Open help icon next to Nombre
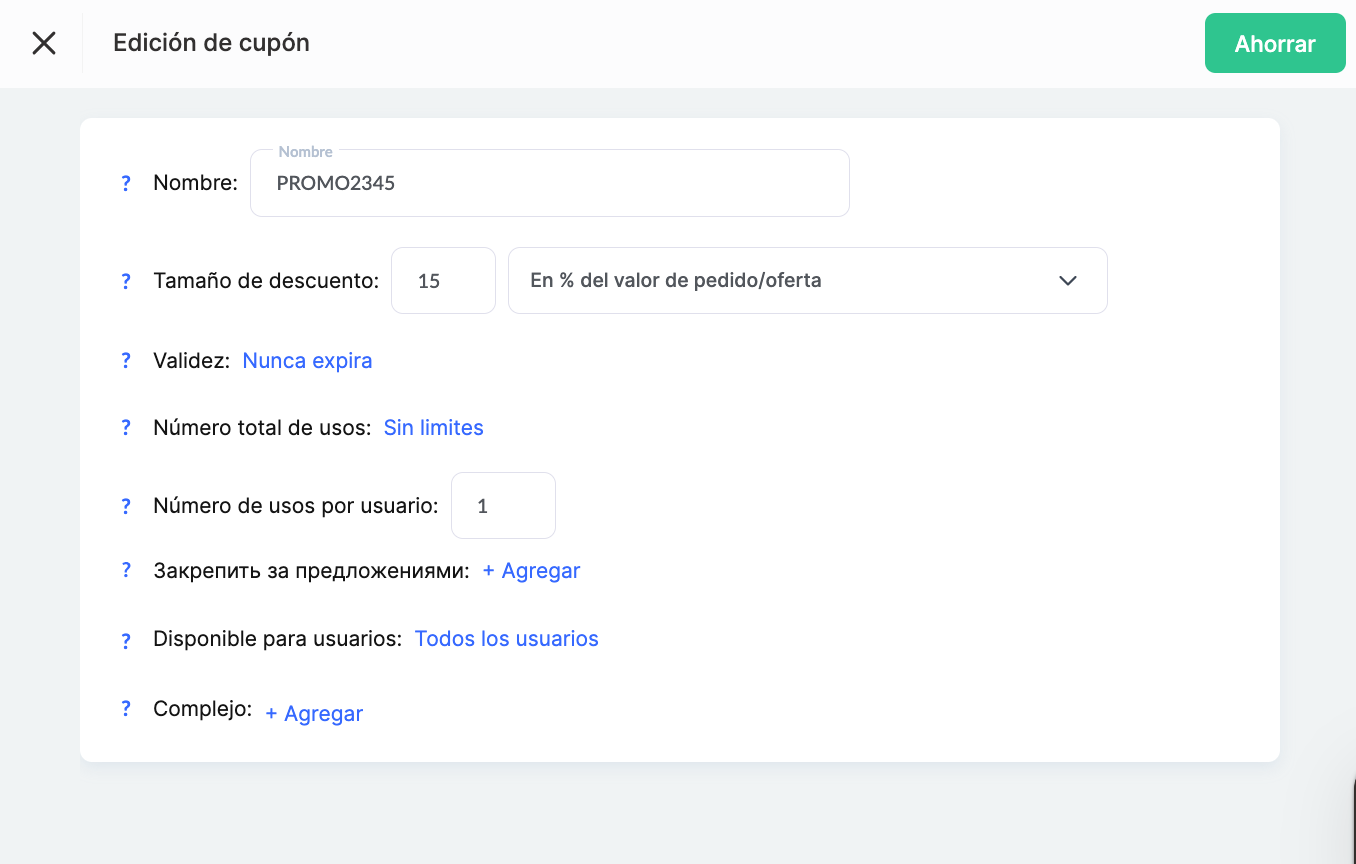 point(126,183)
